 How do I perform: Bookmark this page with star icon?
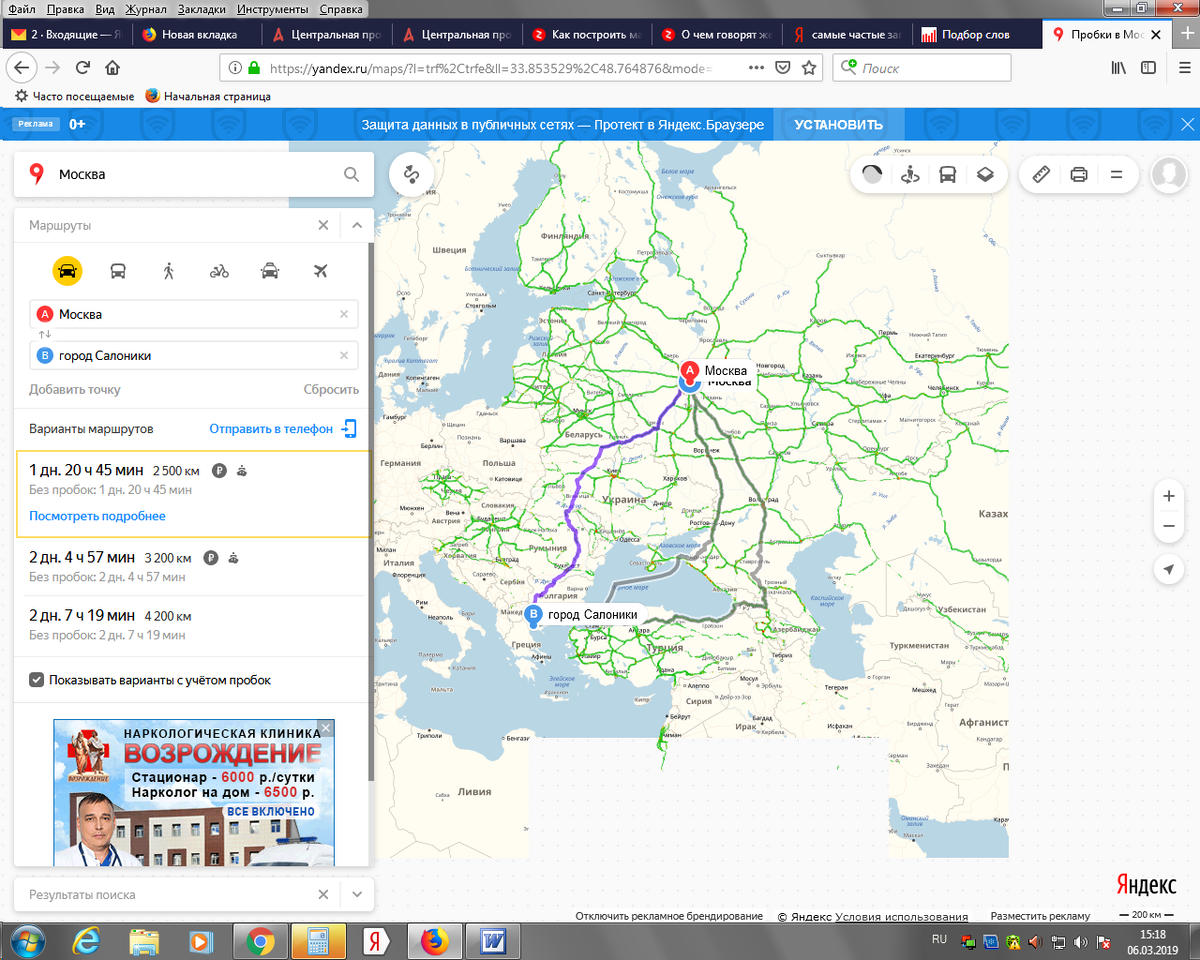click(x=810, y=68)
